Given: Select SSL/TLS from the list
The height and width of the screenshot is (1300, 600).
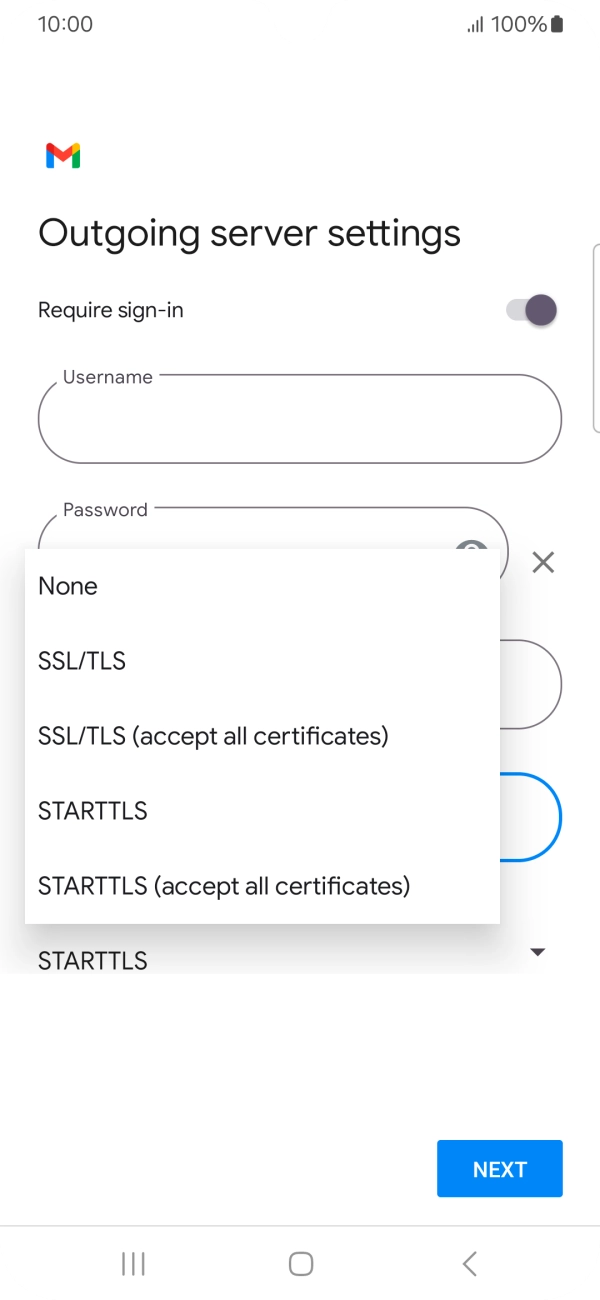Looking at the screenshot, I should 81,660.
